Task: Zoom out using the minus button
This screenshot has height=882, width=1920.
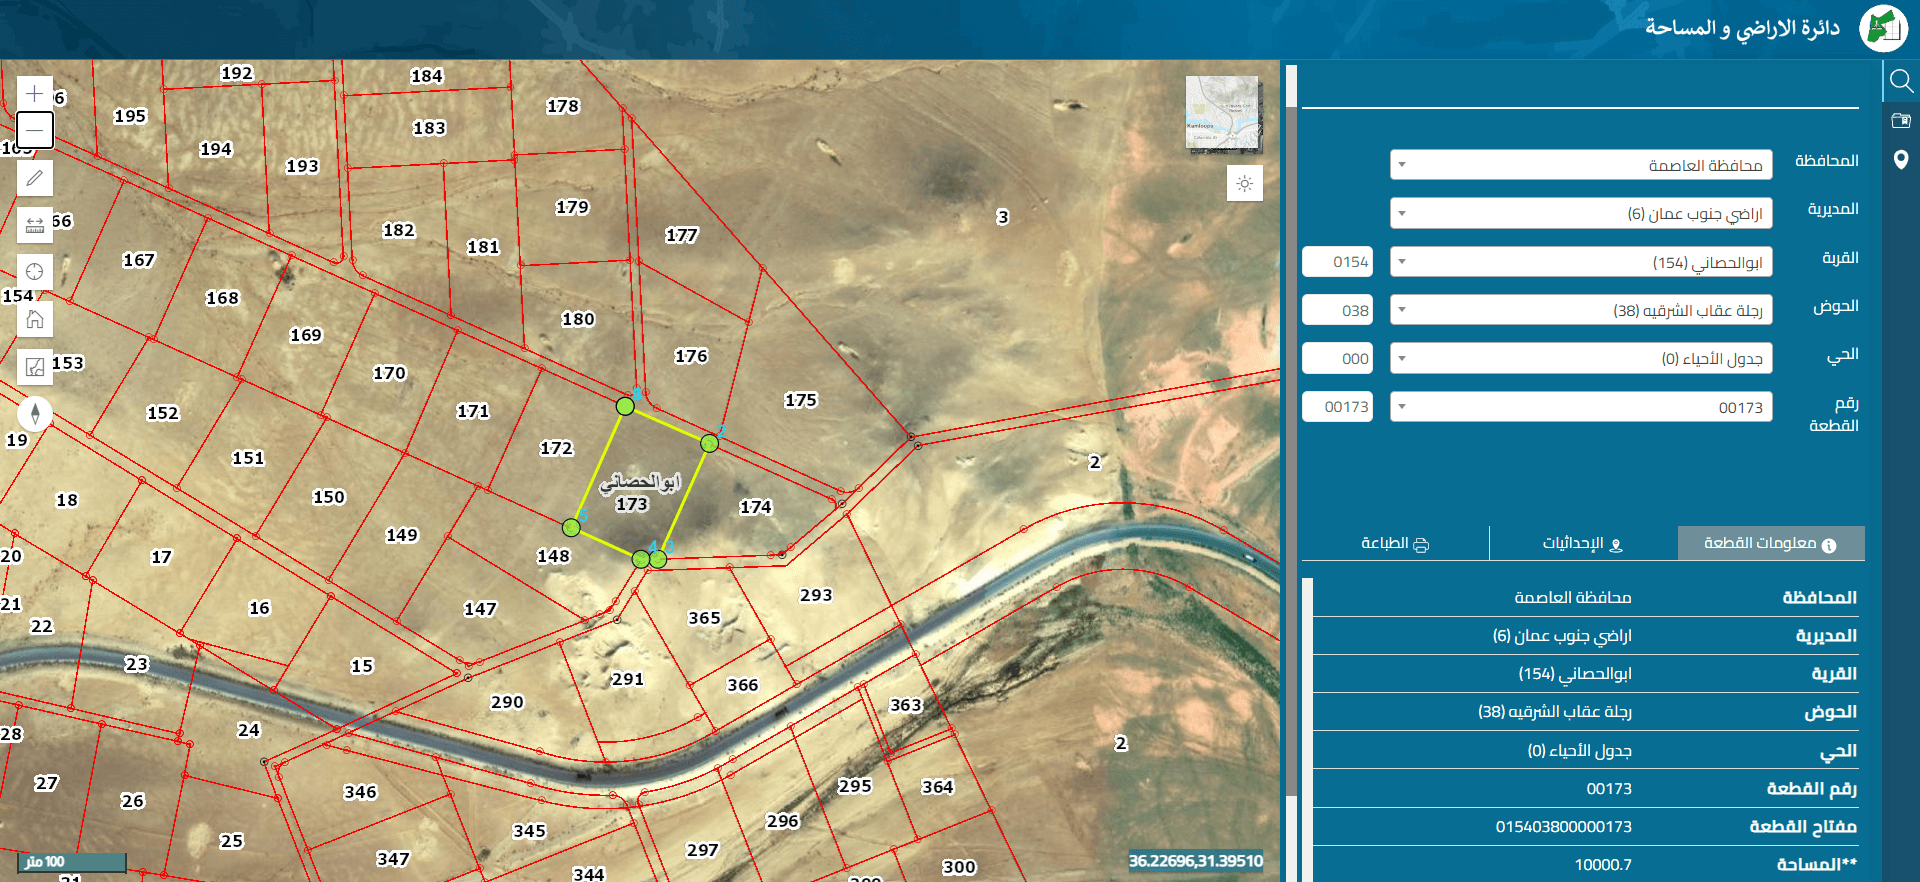Action: 35,130
